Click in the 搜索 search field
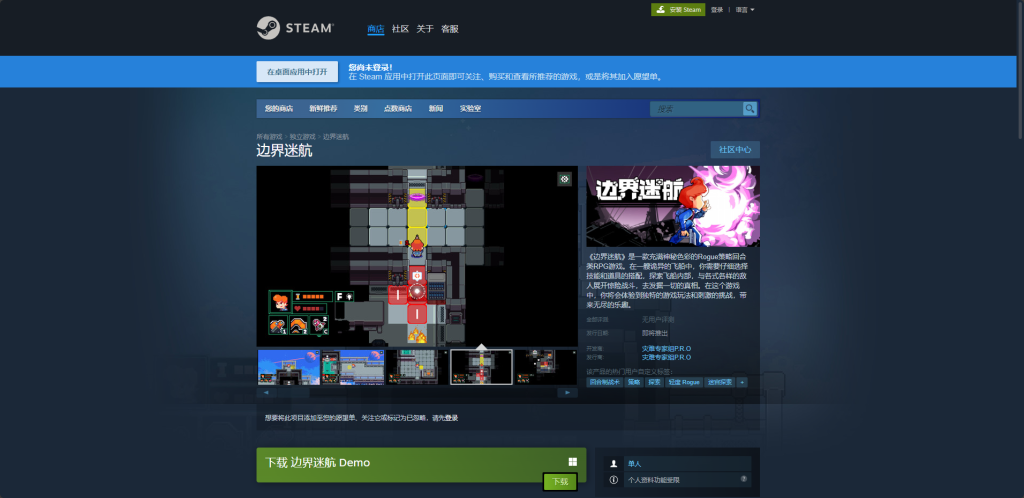This screenshot has height=498, width=1024. [x=696, y=108]
